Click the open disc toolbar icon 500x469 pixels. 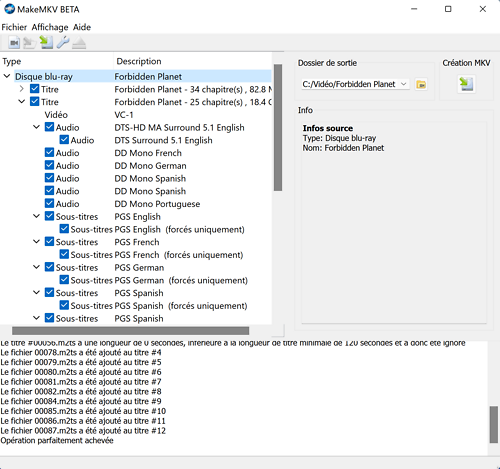30,43
